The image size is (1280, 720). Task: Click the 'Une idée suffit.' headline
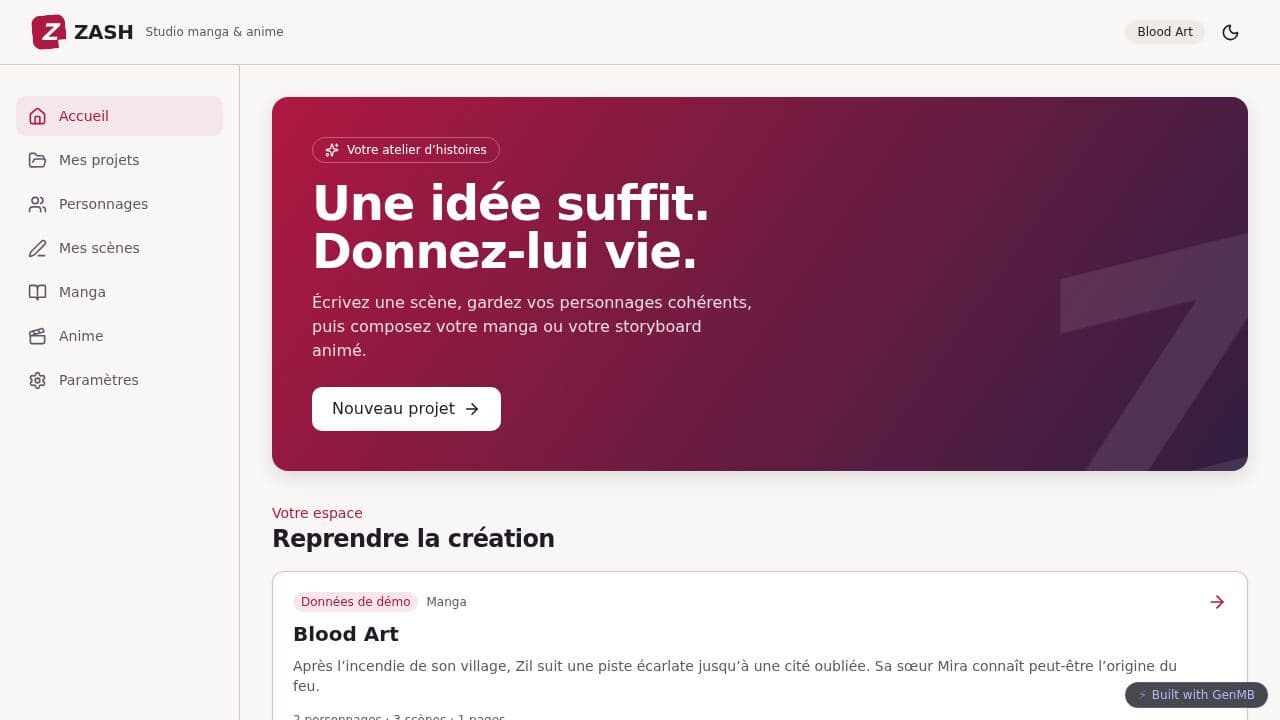pyautogui.click(x=511, y=204)
